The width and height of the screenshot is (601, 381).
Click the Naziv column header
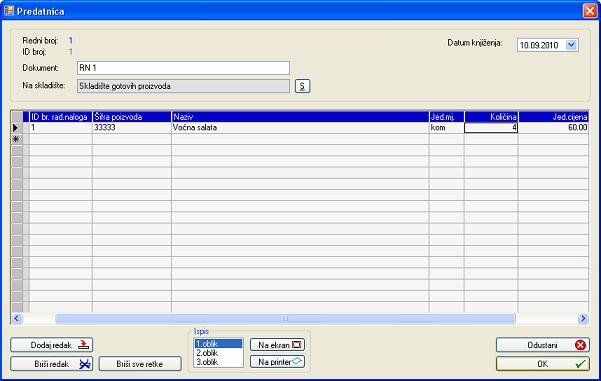coord(300,117)
